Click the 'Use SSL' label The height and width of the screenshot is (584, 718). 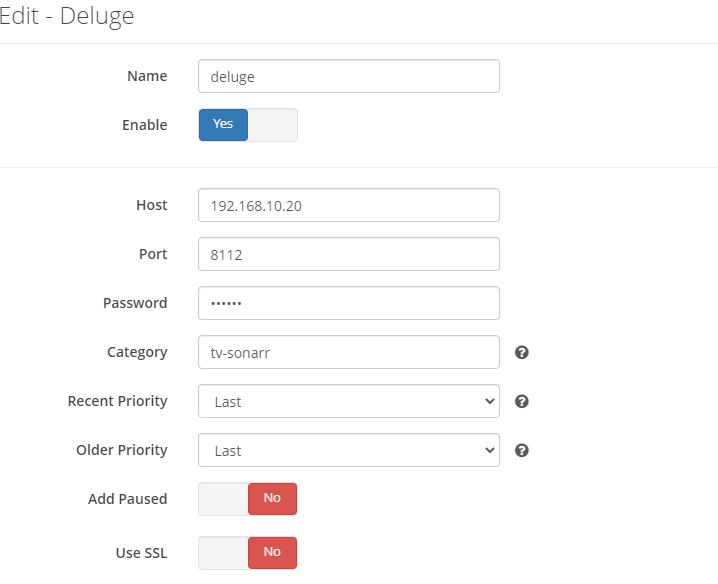click(x=141, y=553)
